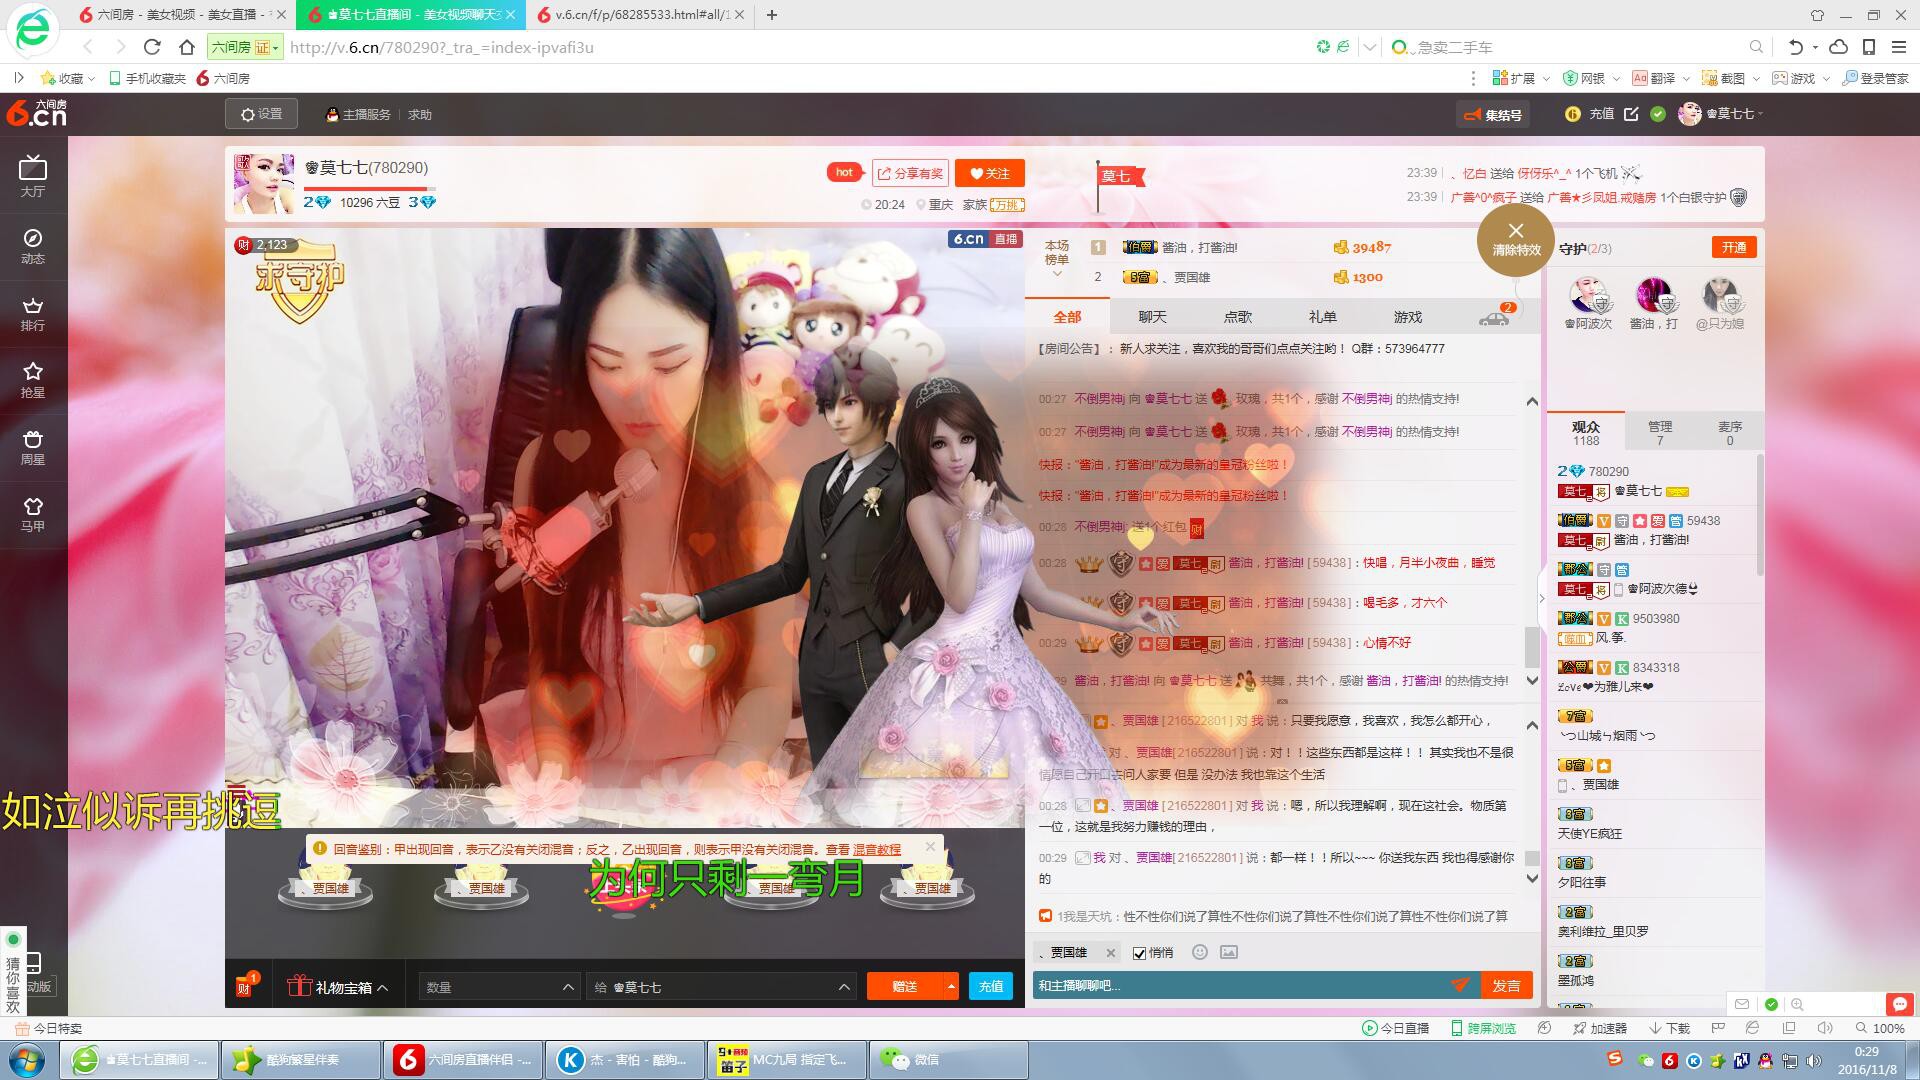Screen dimensions: 1920x1080
Task: Open the 排行 ranking sidebar icon
Action: tap(33, 313)
